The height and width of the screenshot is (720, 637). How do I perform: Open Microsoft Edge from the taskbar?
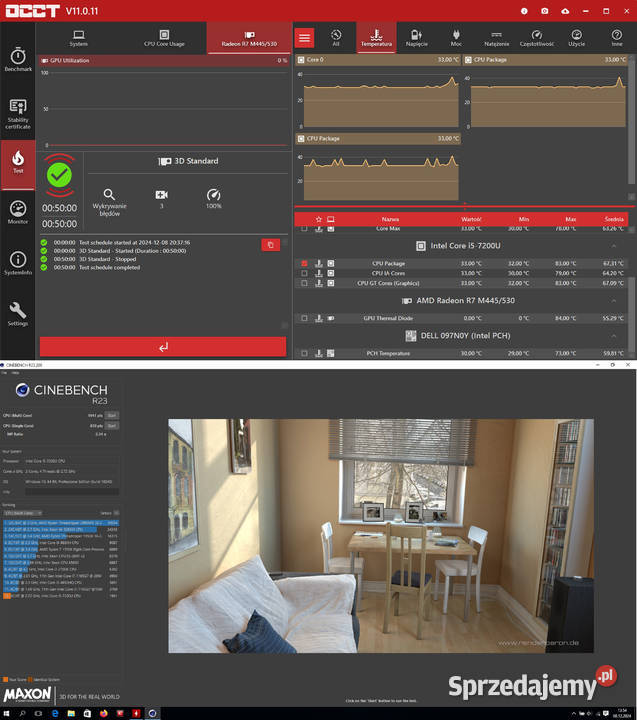(x=55, y=714)
